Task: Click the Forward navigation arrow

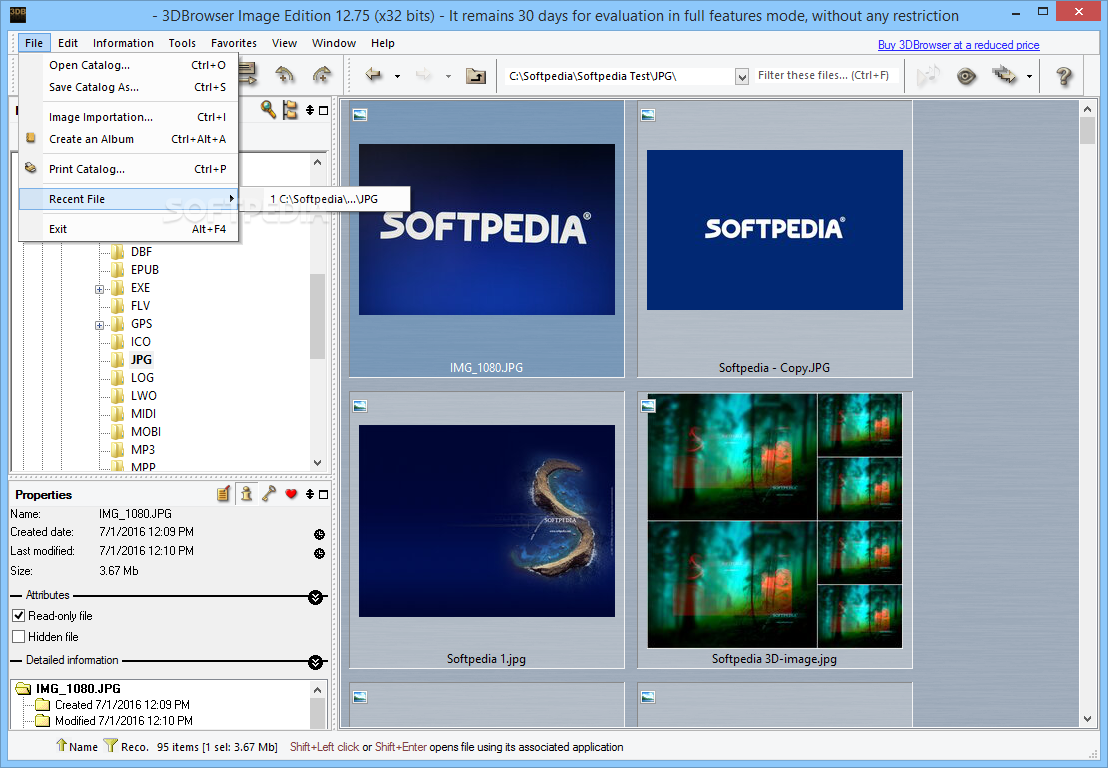Action: (x=423, y=75)
